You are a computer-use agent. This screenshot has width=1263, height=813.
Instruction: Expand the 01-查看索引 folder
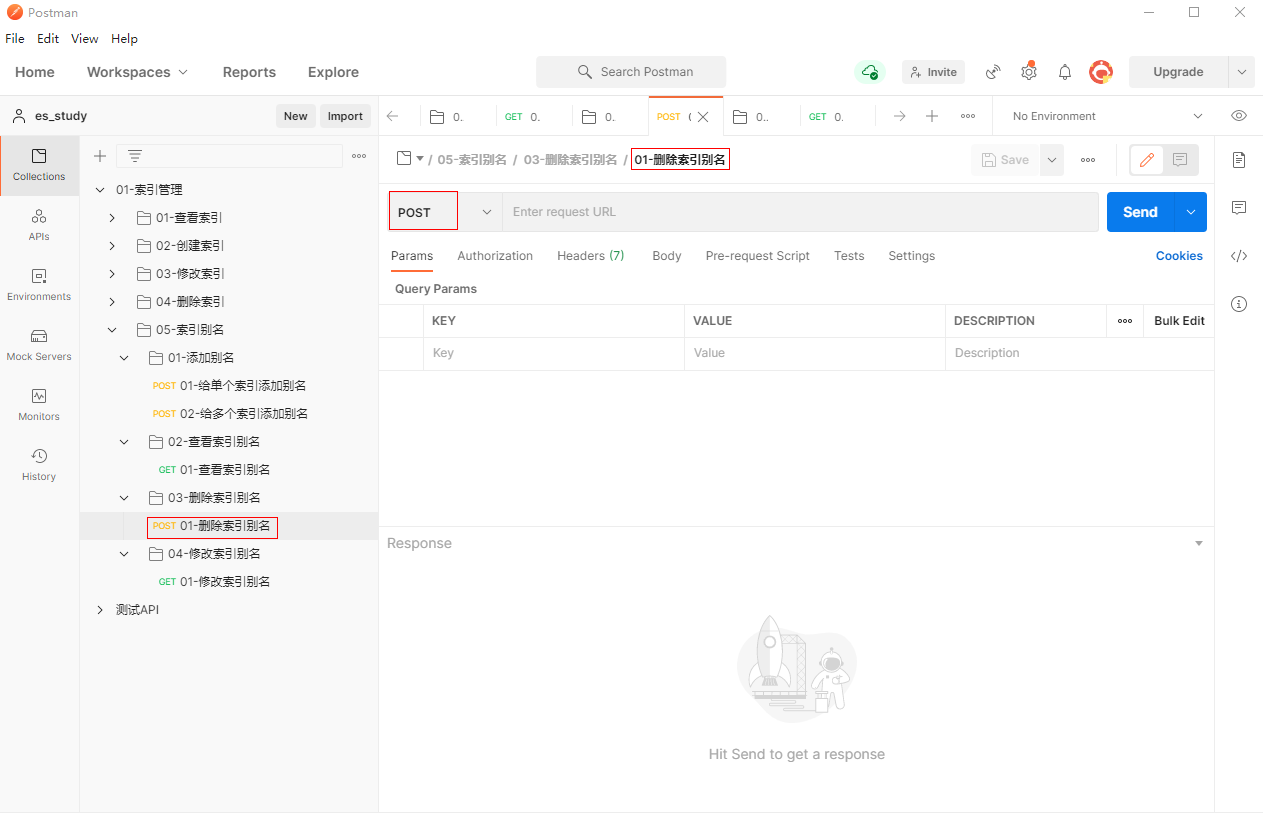[112, 218]
